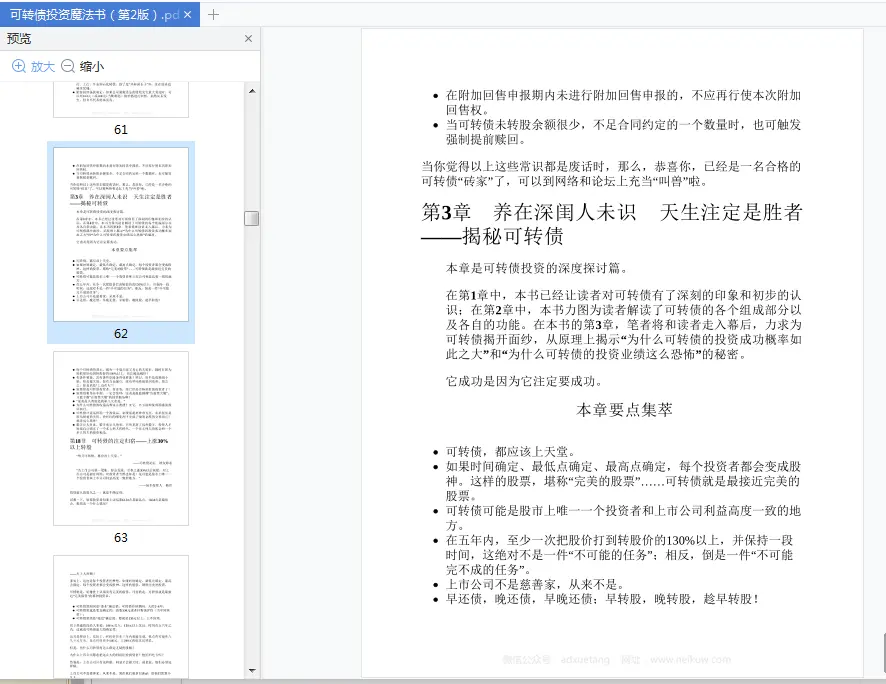Click bullet 可转债，都应该上天堂
This screenshot has height=684, width=886.
point(510,452)
